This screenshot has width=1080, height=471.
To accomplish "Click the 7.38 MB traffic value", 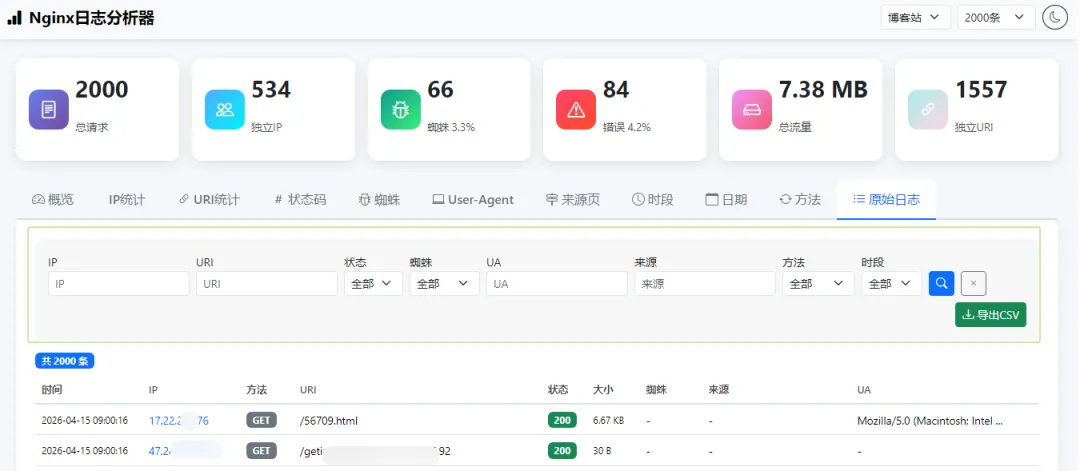I will tap(823, 90).
